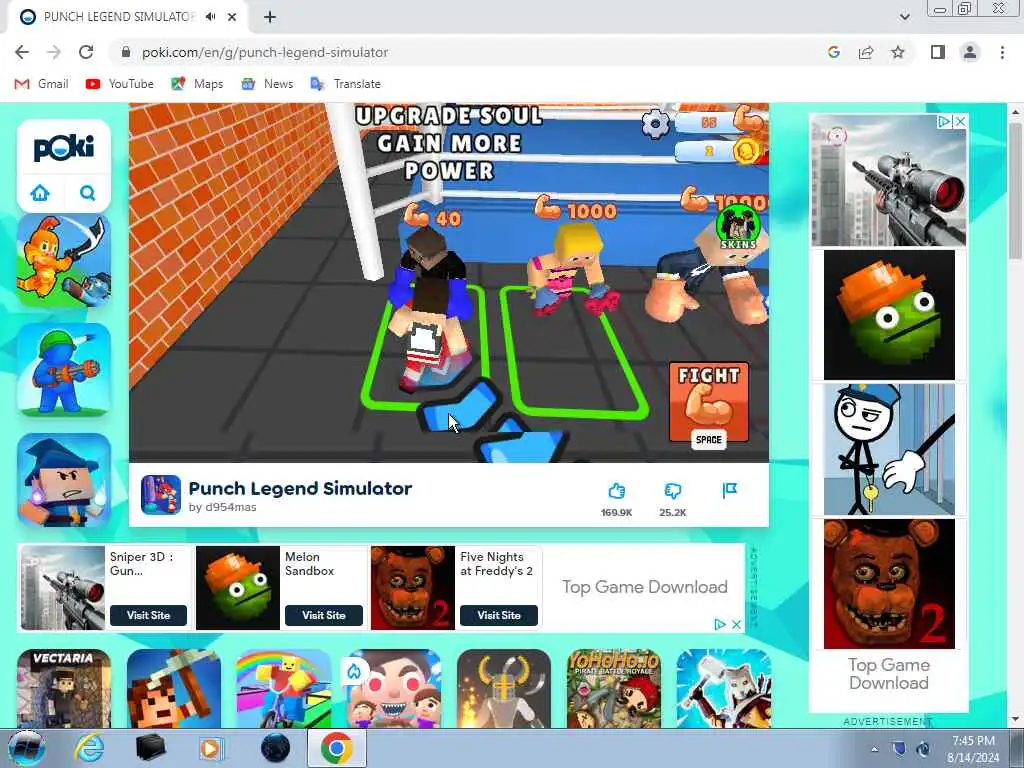Bookmark this page with star
Viewport: 1024px width, 768px height.
898,52
